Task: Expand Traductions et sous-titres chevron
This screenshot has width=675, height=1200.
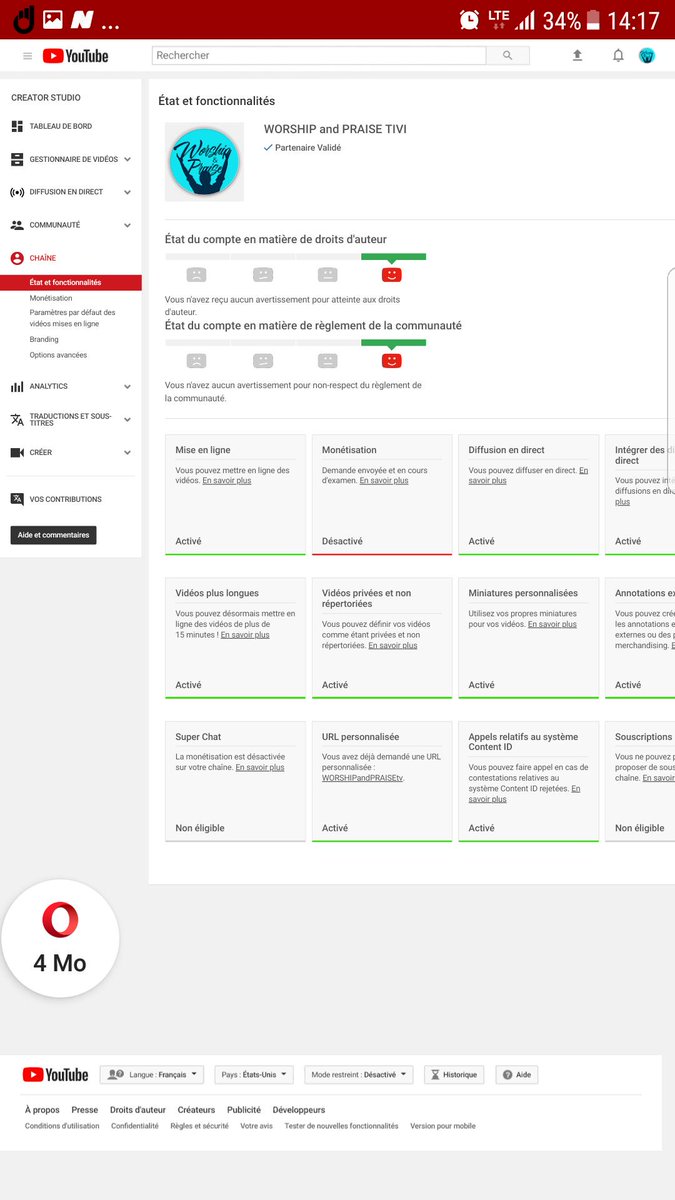Action: (127, 420)
